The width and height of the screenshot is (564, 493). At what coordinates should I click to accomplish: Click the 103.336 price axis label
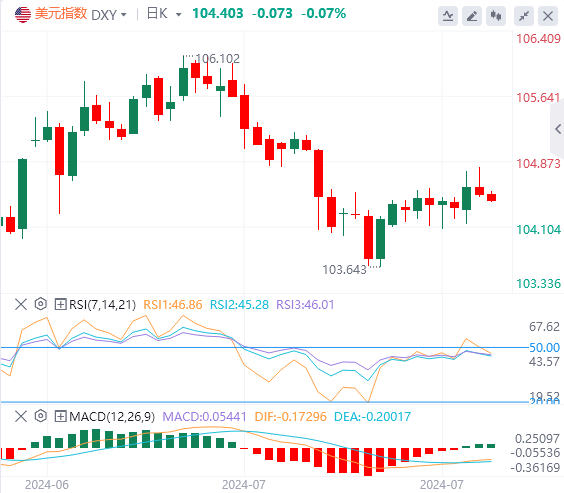[538, 284]
